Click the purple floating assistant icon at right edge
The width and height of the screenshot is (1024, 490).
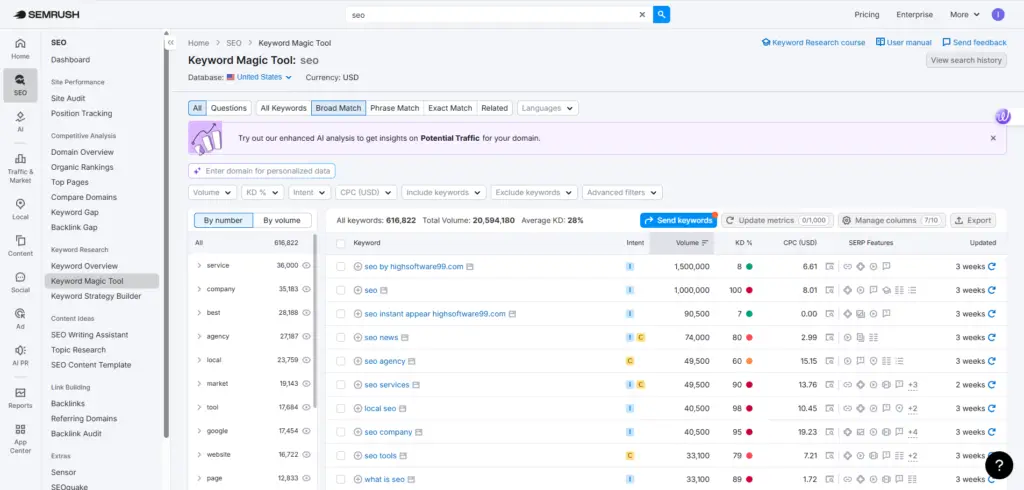[x=1003, y=116]
